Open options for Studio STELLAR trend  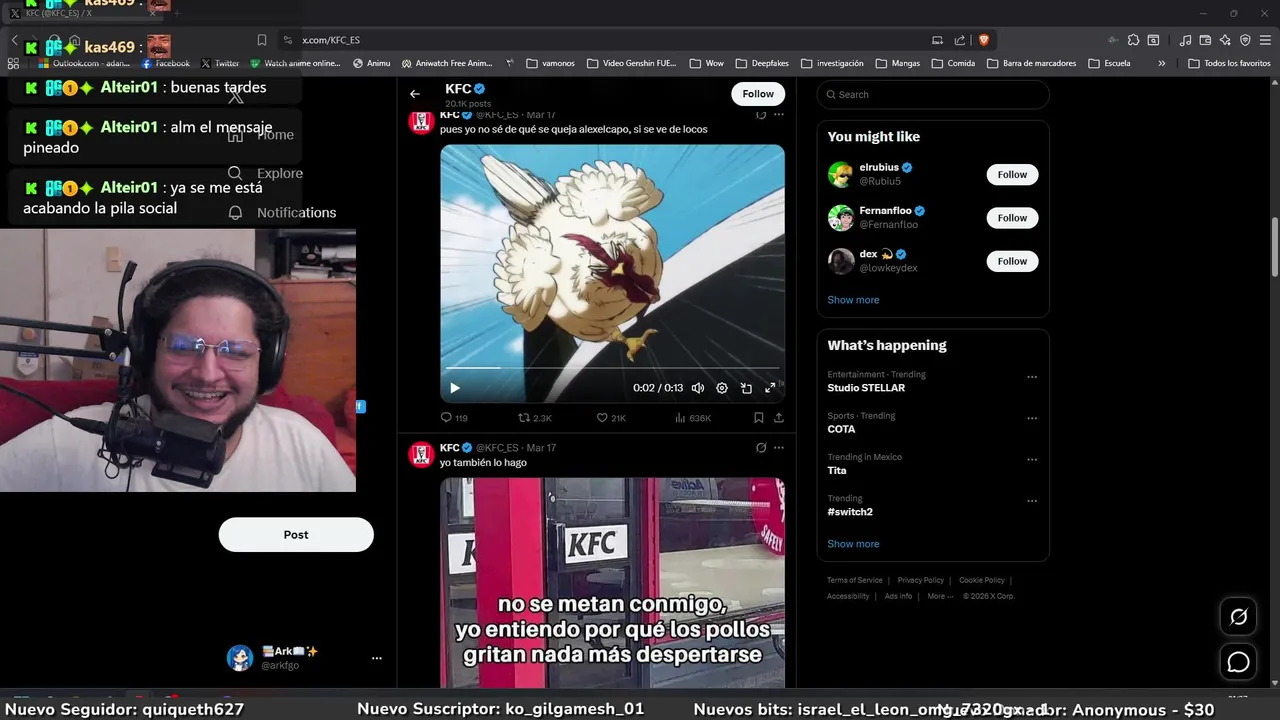click(1032, 377)
